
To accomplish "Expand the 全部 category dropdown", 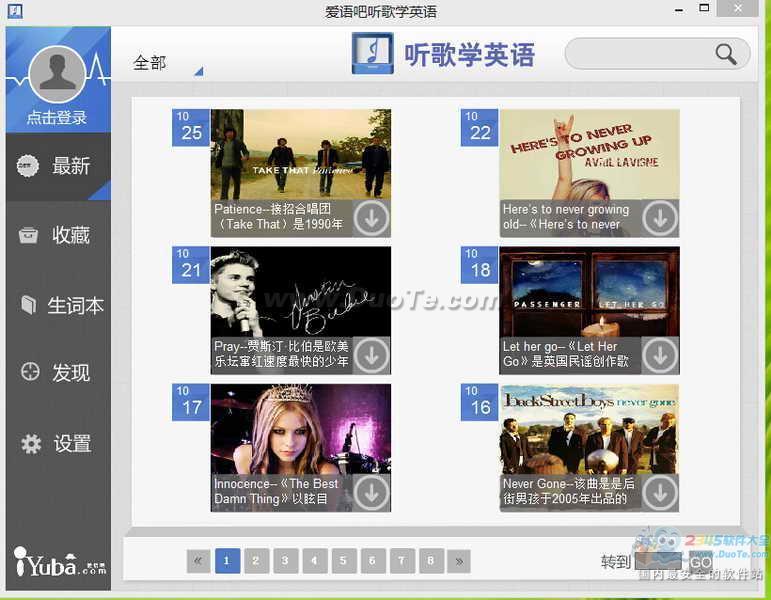I will (167, 64).
